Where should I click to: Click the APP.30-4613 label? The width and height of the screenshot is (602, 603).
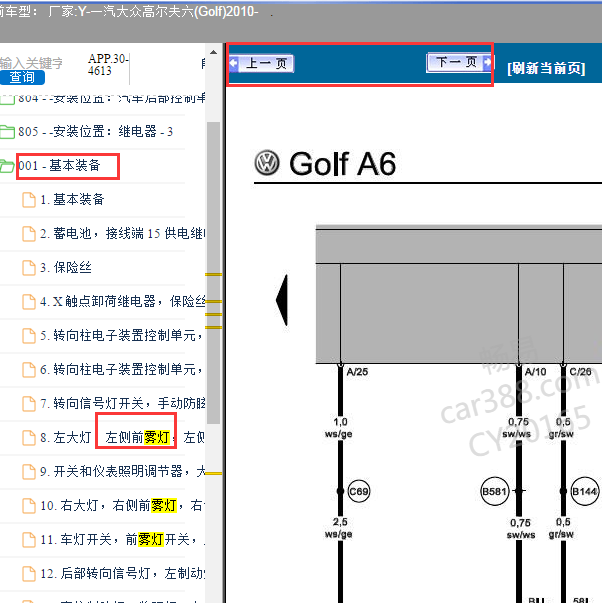(x=108, y=65)
